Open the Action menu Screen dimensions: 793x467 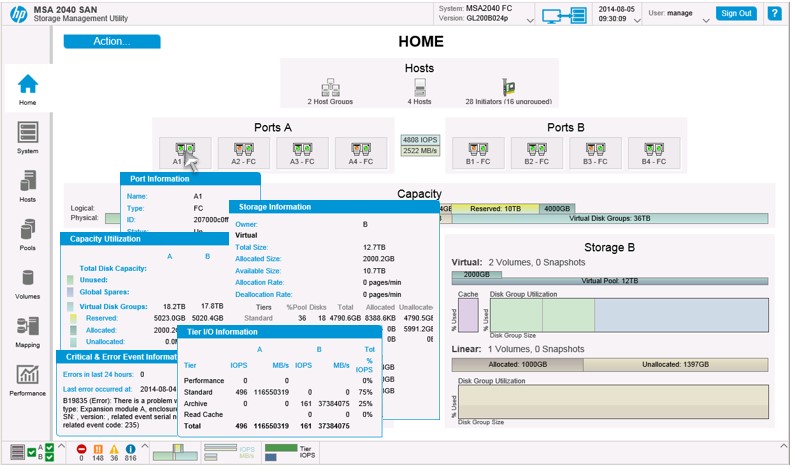point(112,41)
